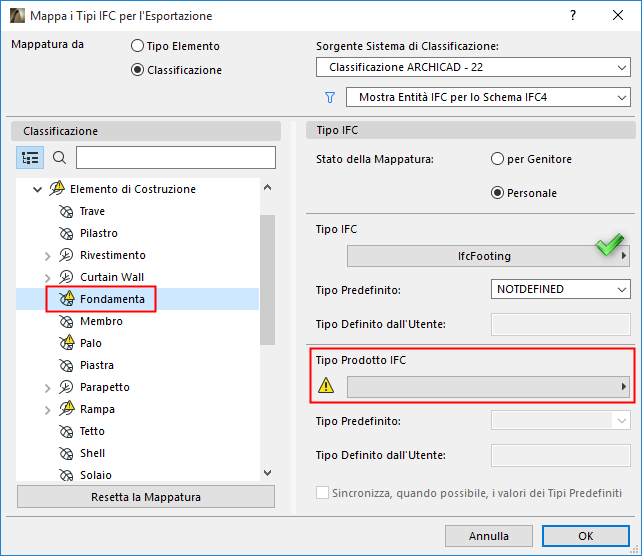Open the Classificazione ARCHICAD - 22 dropdown
The width and height of the screenshot is (642, 556).
(x=473, y=68)
